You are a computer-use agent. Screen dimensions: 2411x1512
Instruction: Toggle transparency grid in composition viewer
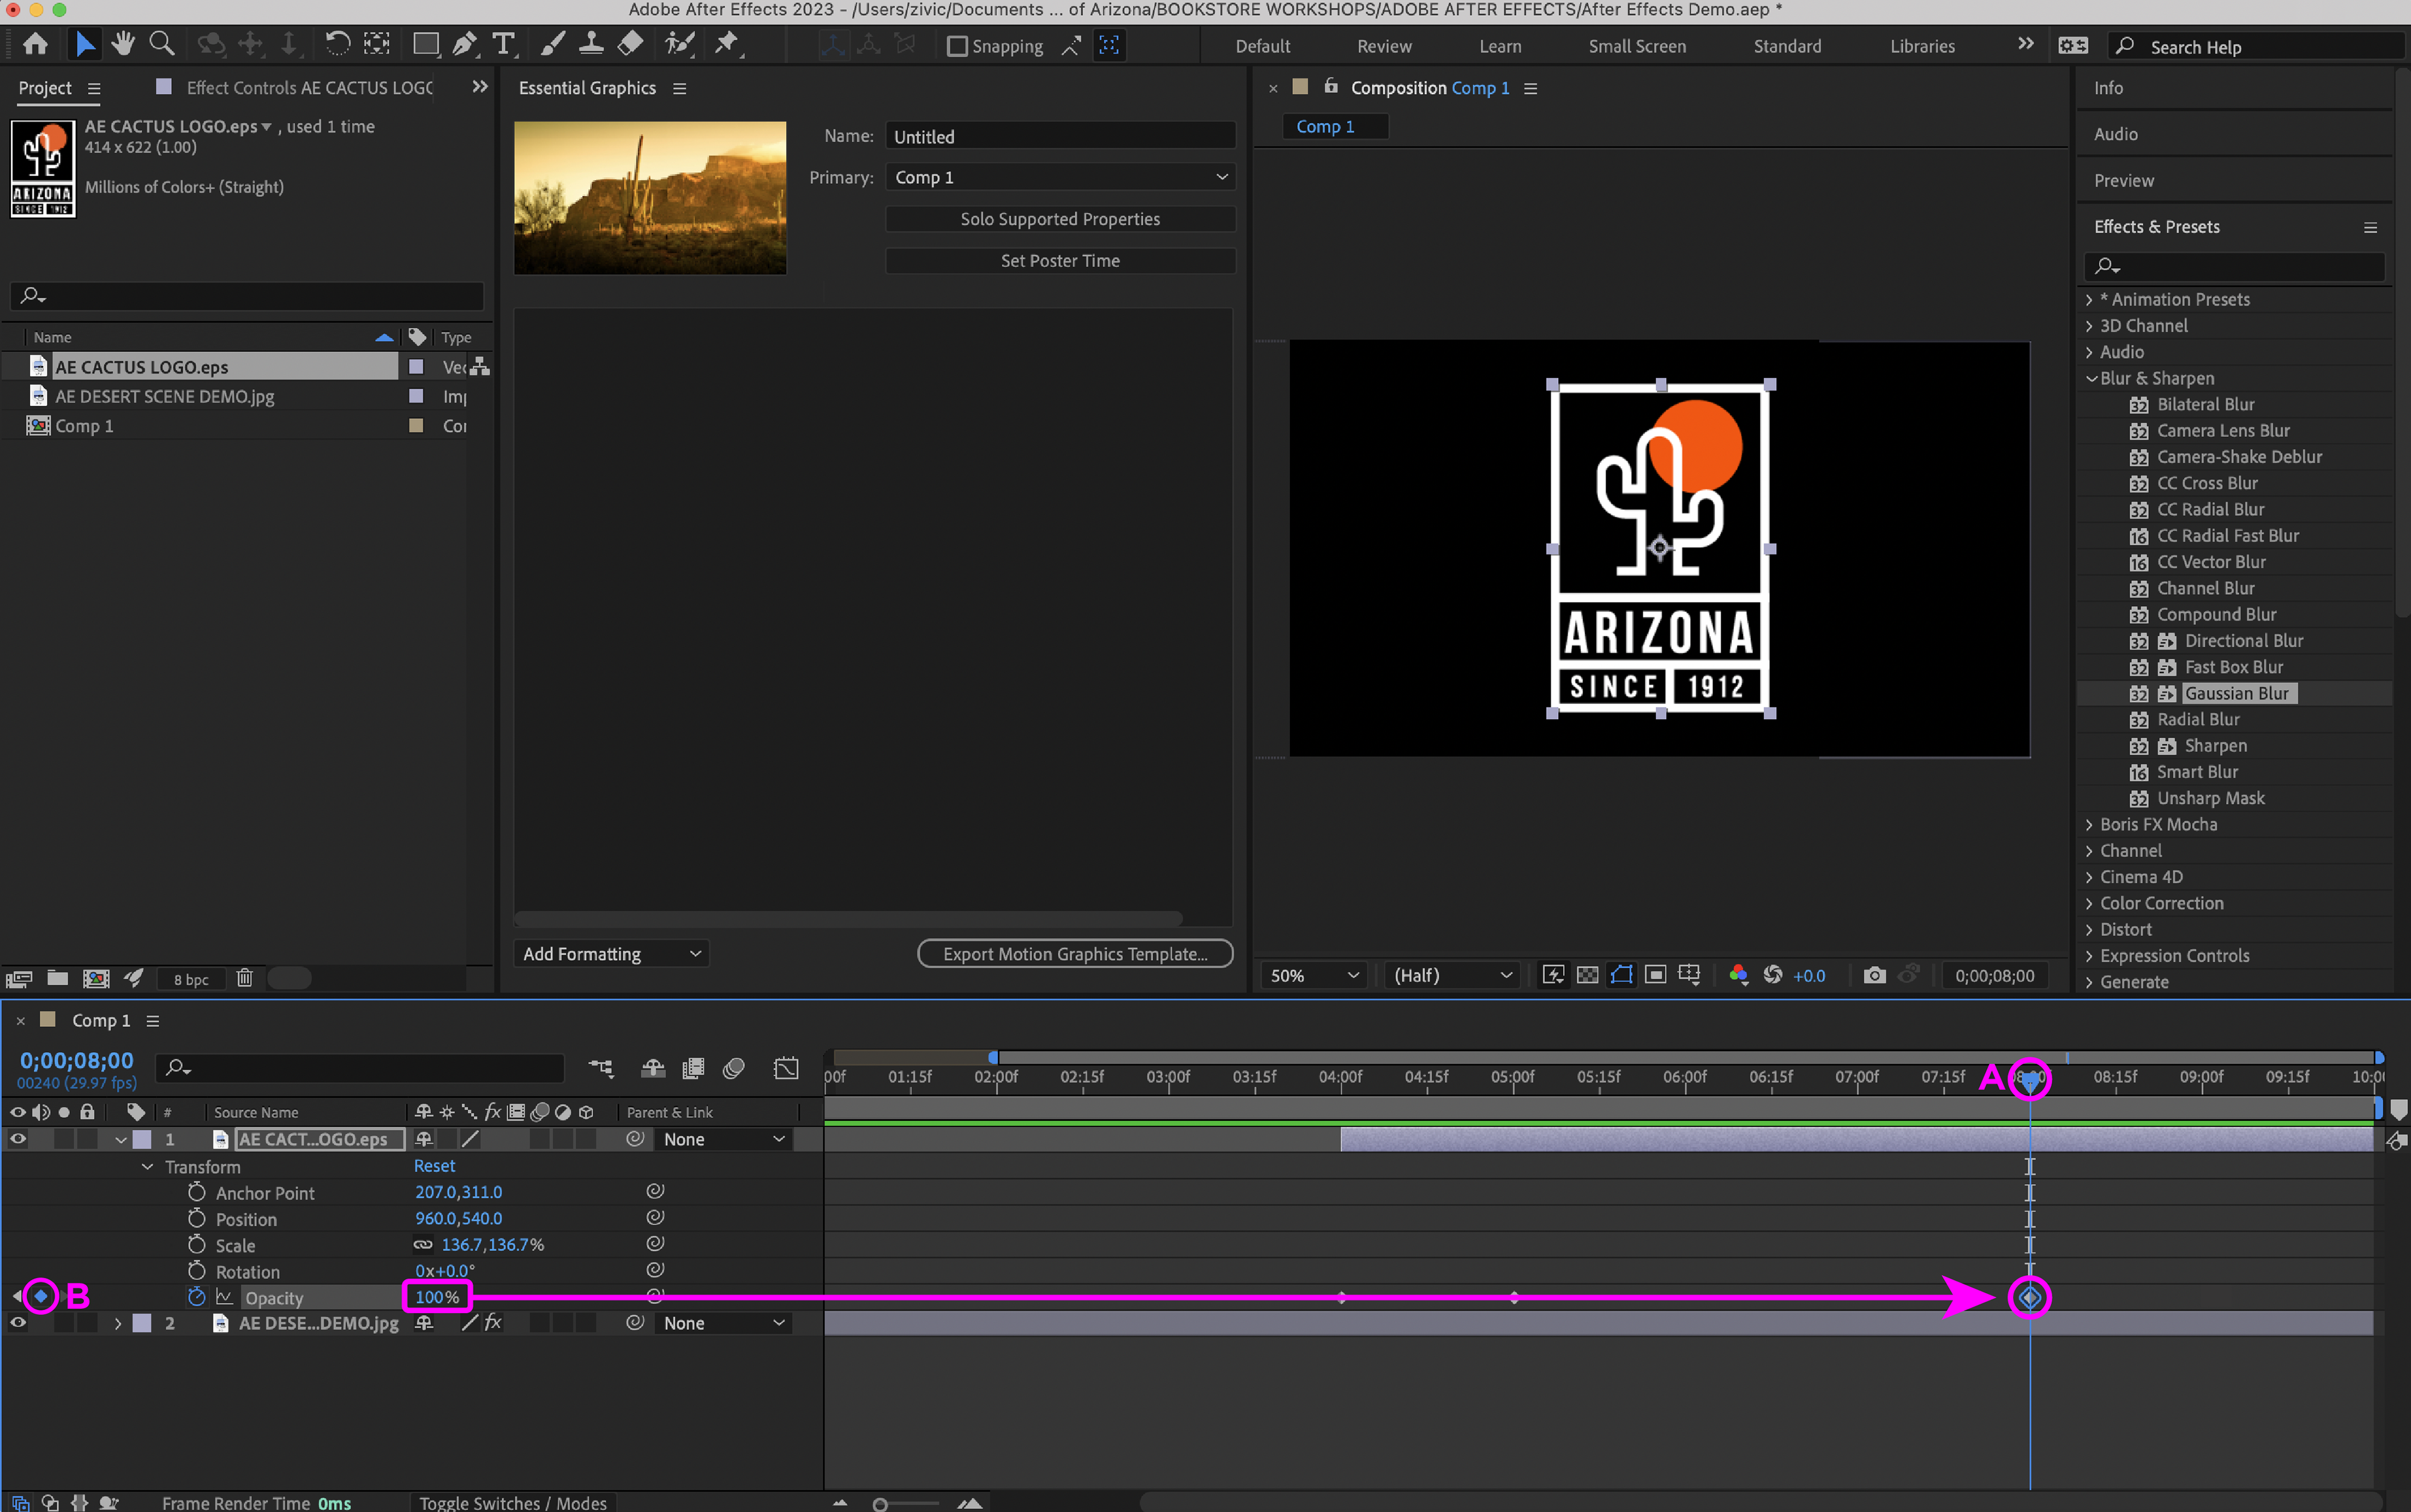[x=1587, y=975]
